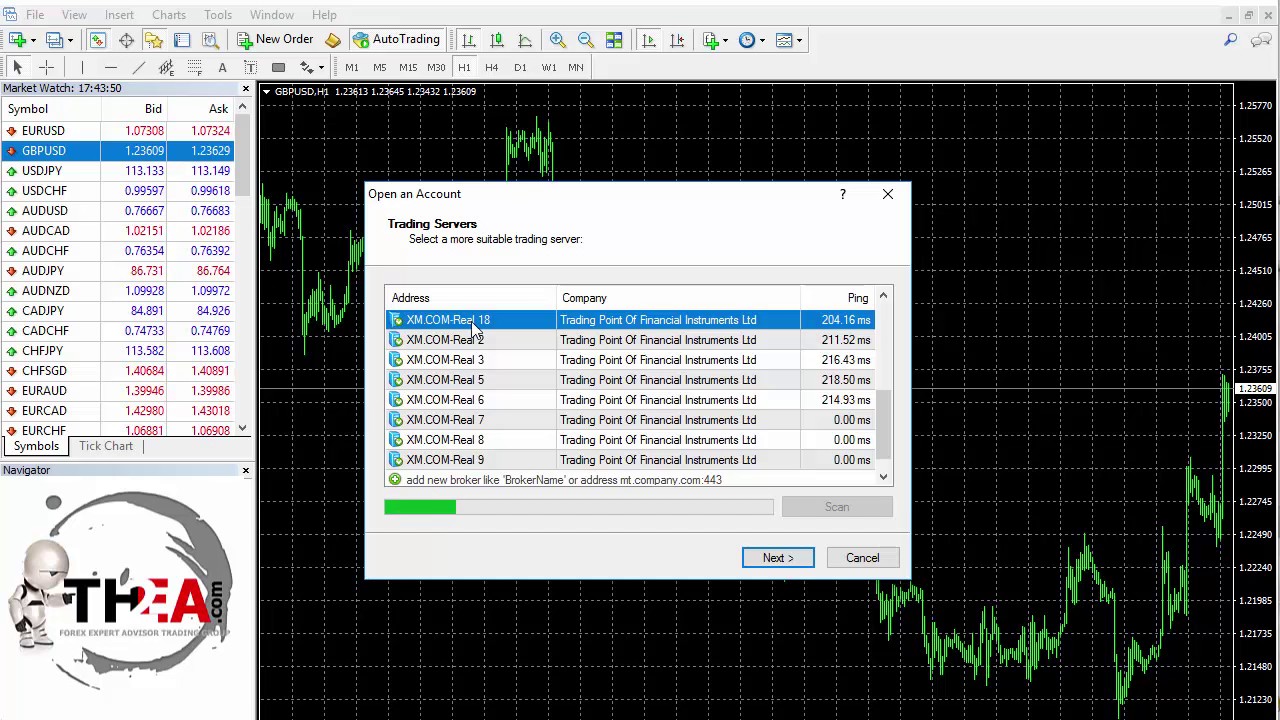Toggle chart shift from right border

[677, 40]
